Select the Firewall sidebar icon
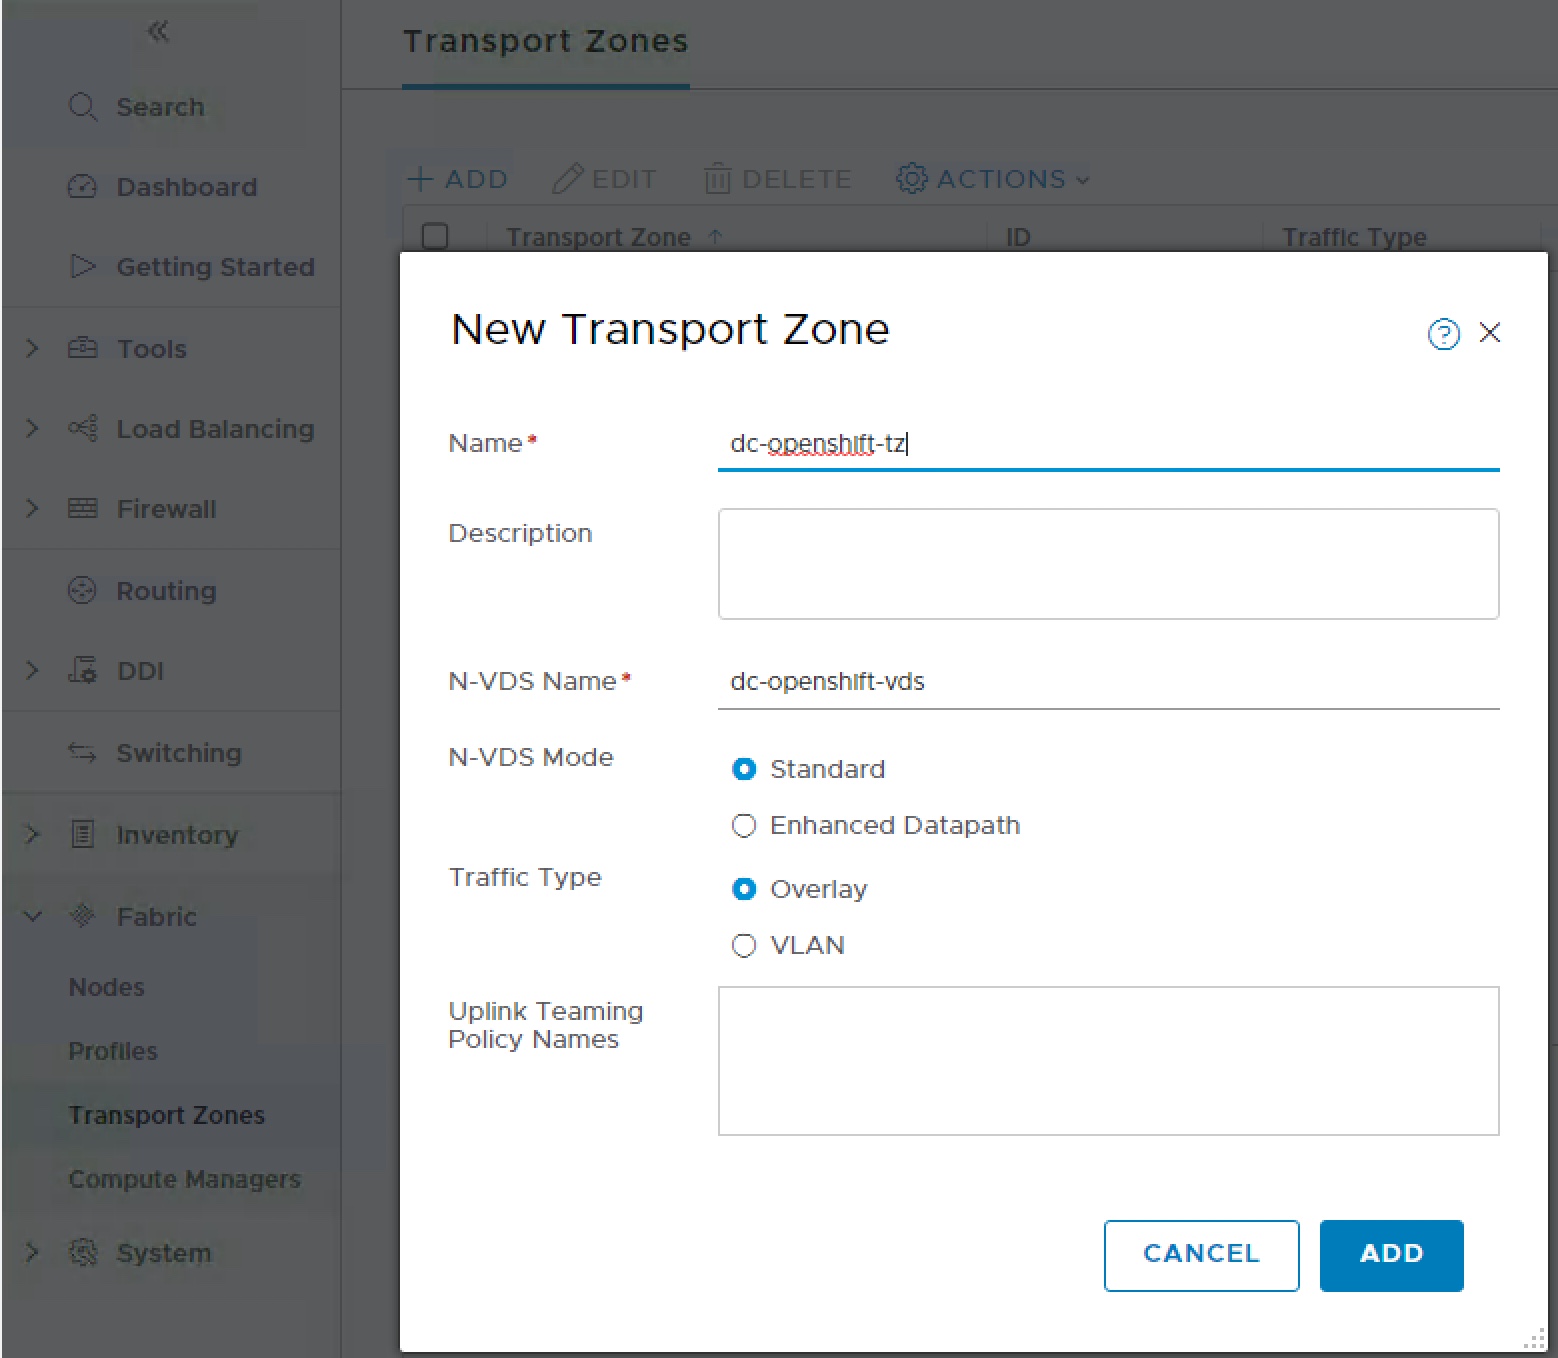1558x1358 pixels. (83, 509)
